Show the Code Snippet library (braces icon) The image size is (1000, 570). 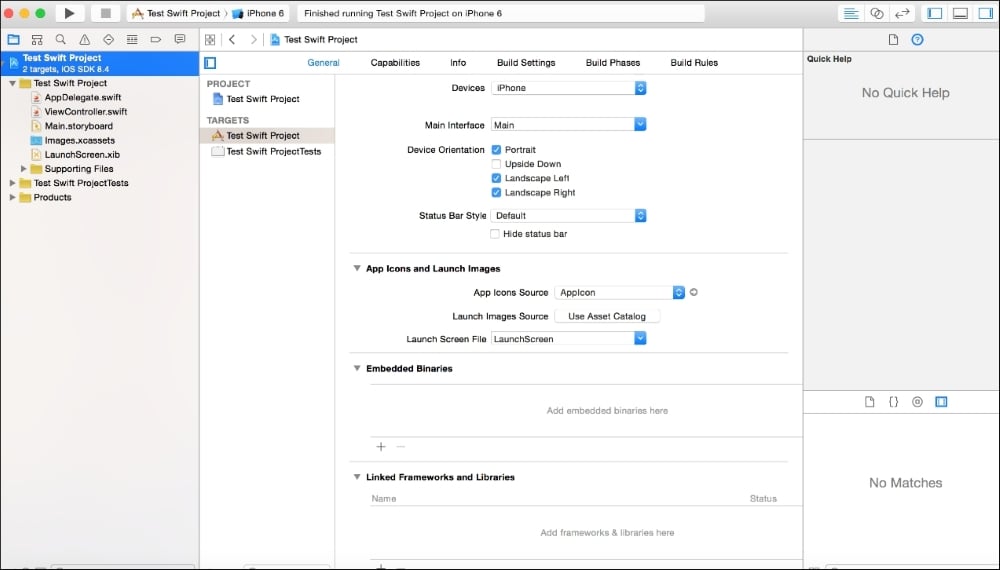pyautogui.click(x=893, y=401)
